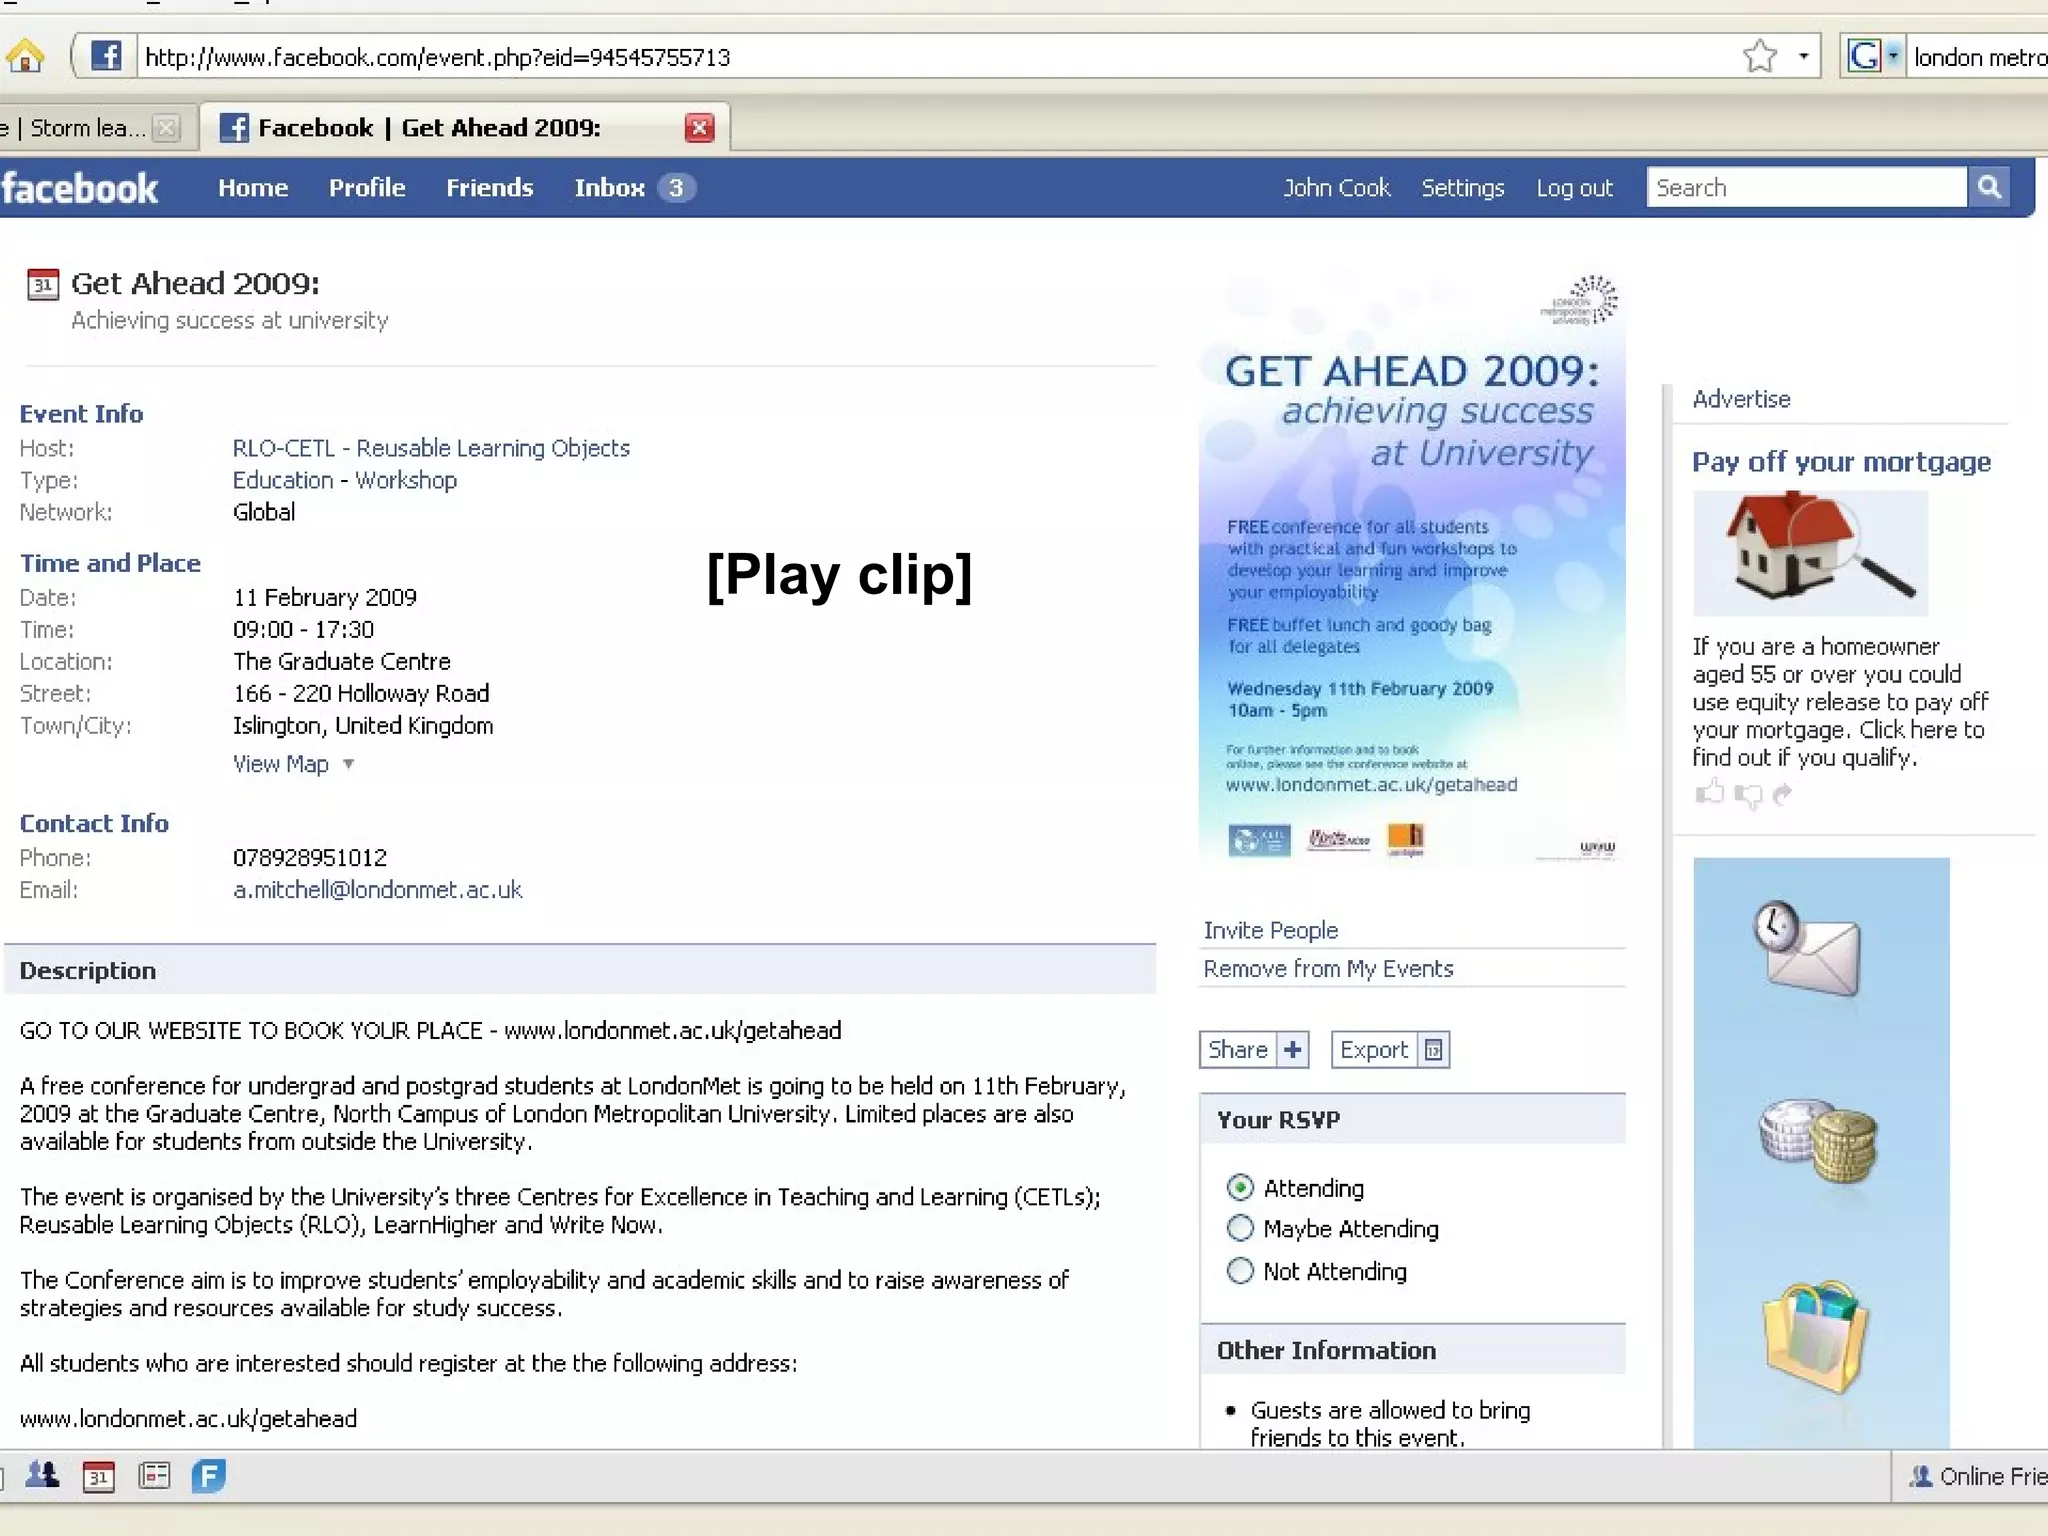Open search engine selector dropdown
The width and height of the screenshot is (2048, 1536).
(x=1892, y=55)
